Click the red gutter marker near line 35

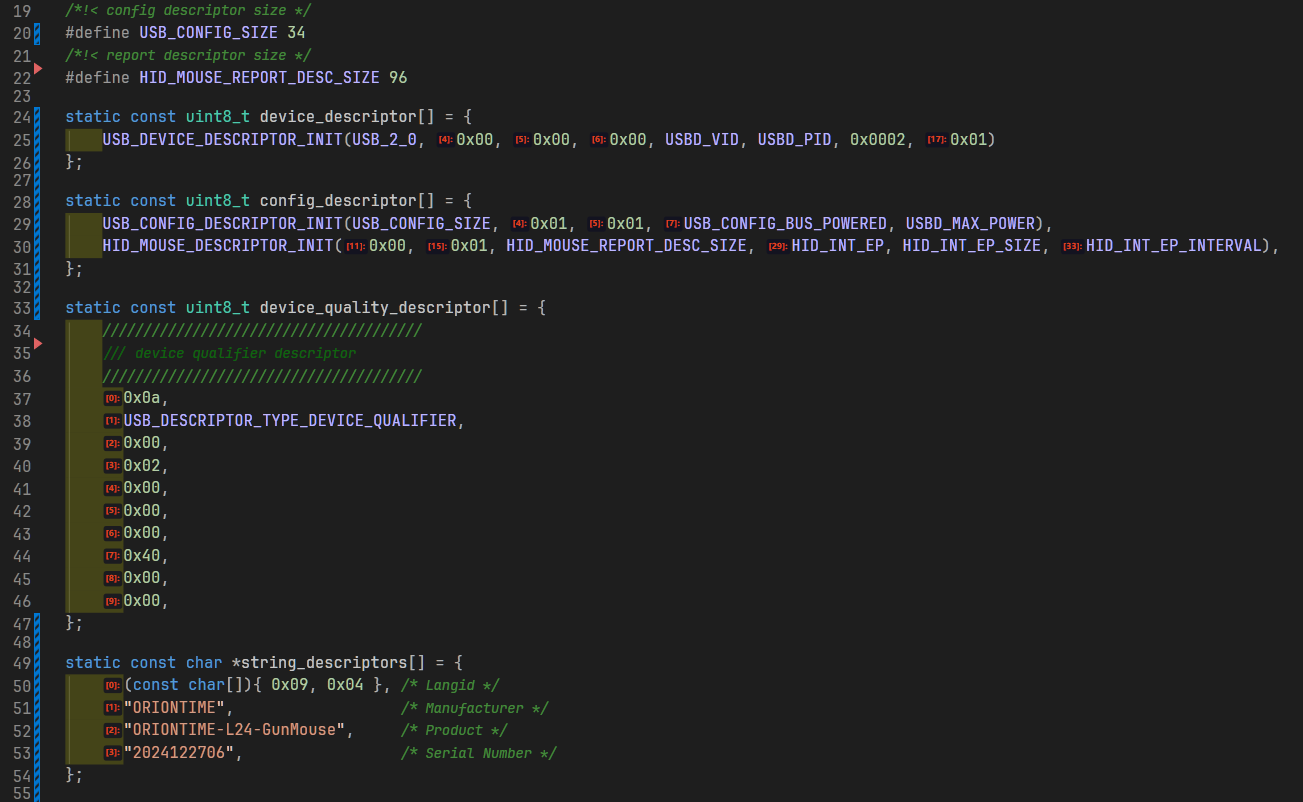38,344
